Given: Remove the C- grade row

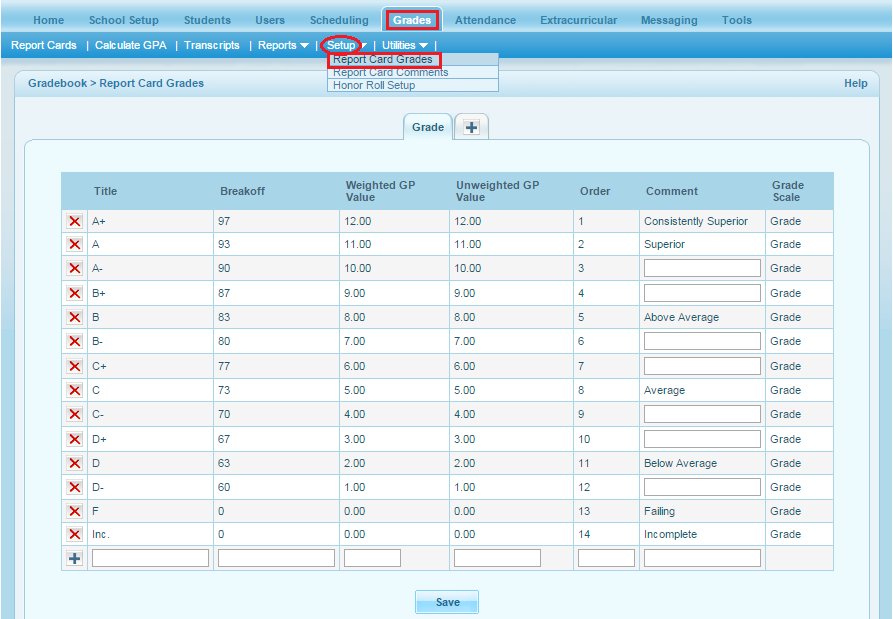Looking at the screenshot, I should click(74, 414).
